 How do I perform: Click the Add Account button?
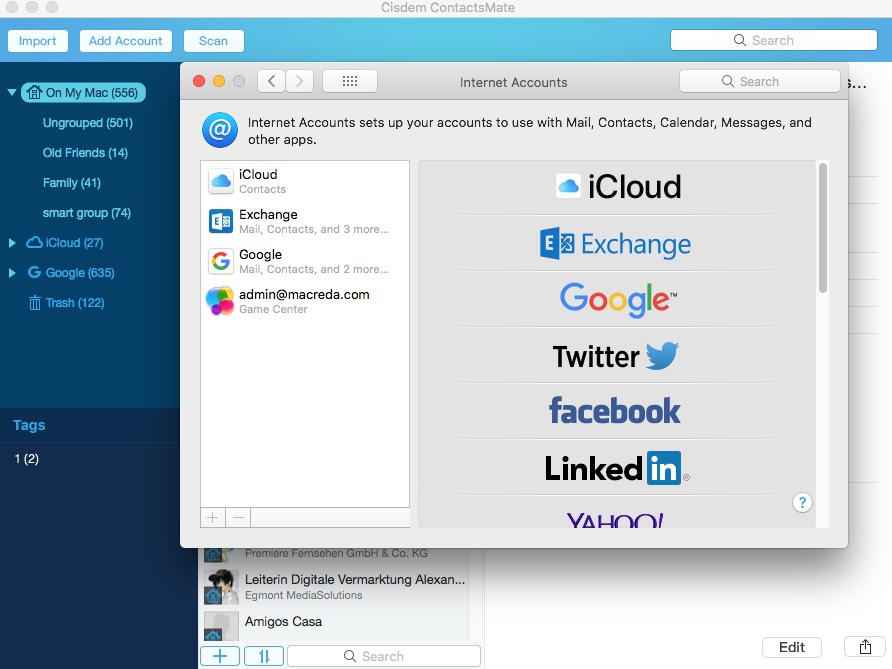[x=126, y=41]
